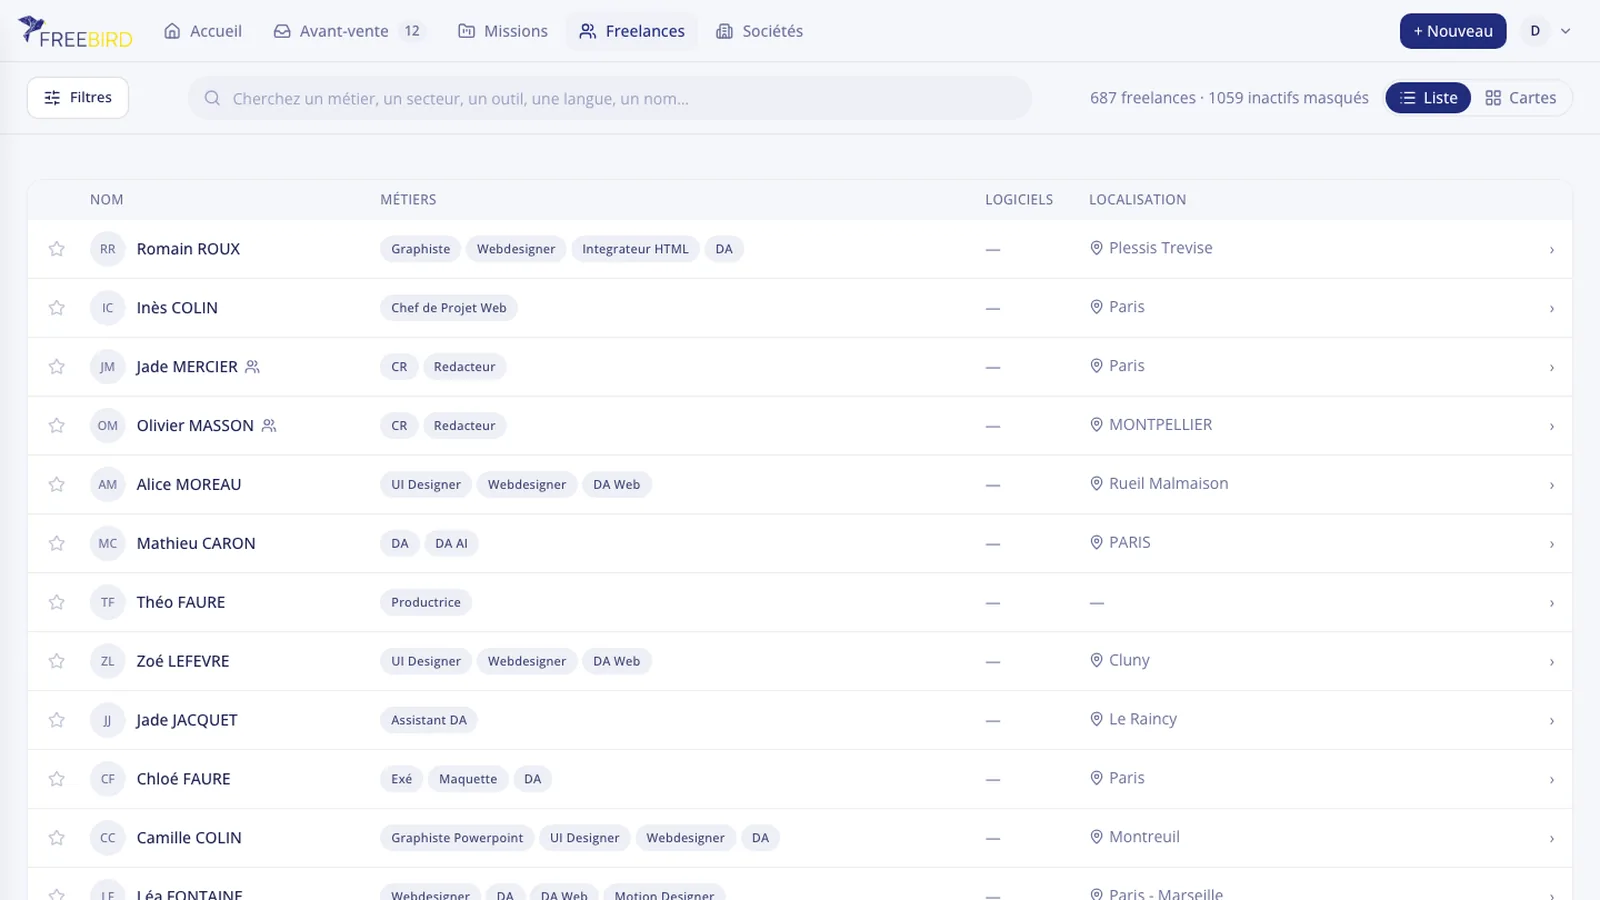Click team icon beside Jade MERCIER

pyautogui.click(x=252, y=367)
